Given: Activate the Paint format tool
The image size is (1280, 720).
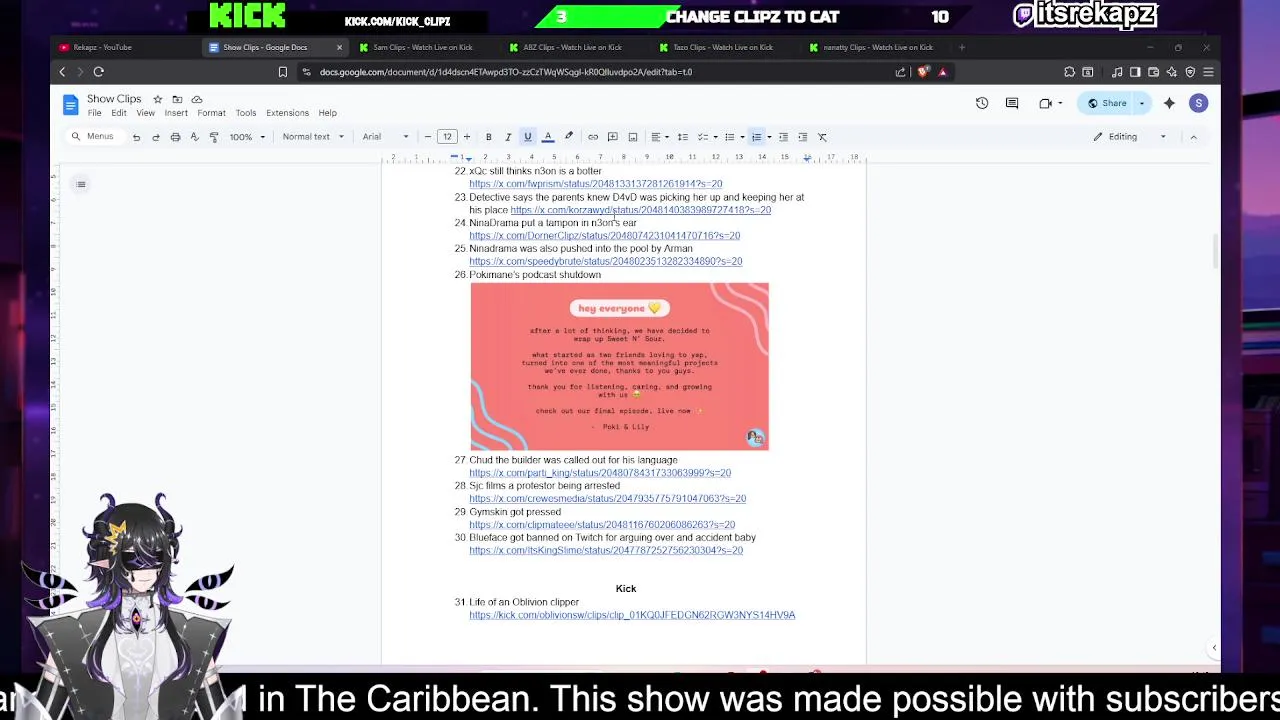Looking at the screenshot, I should tap(214, 137).
